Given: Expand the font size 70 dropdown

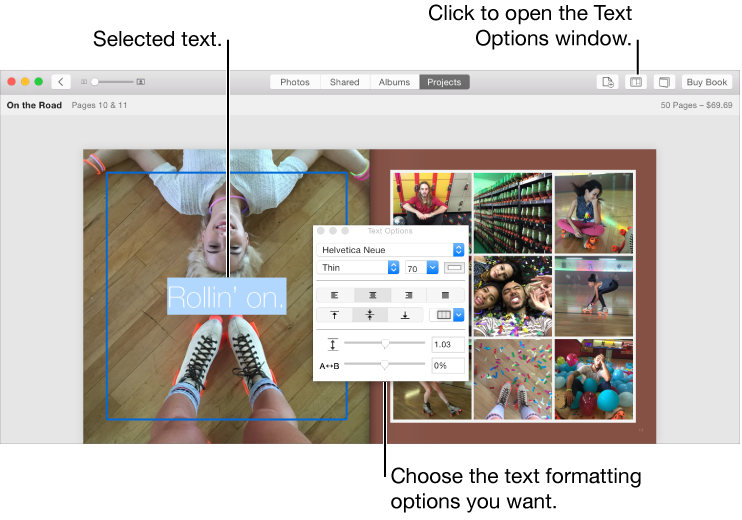Looking at the screenshot, I should click(432, 268).
